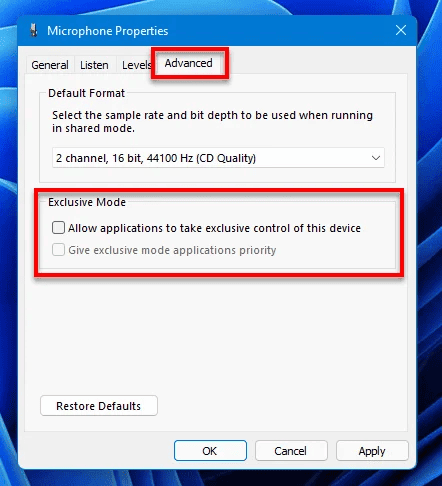The height and width of the screenshot is (486, 442).
Task: Switch to the General tab
Action: click(50, 65)
